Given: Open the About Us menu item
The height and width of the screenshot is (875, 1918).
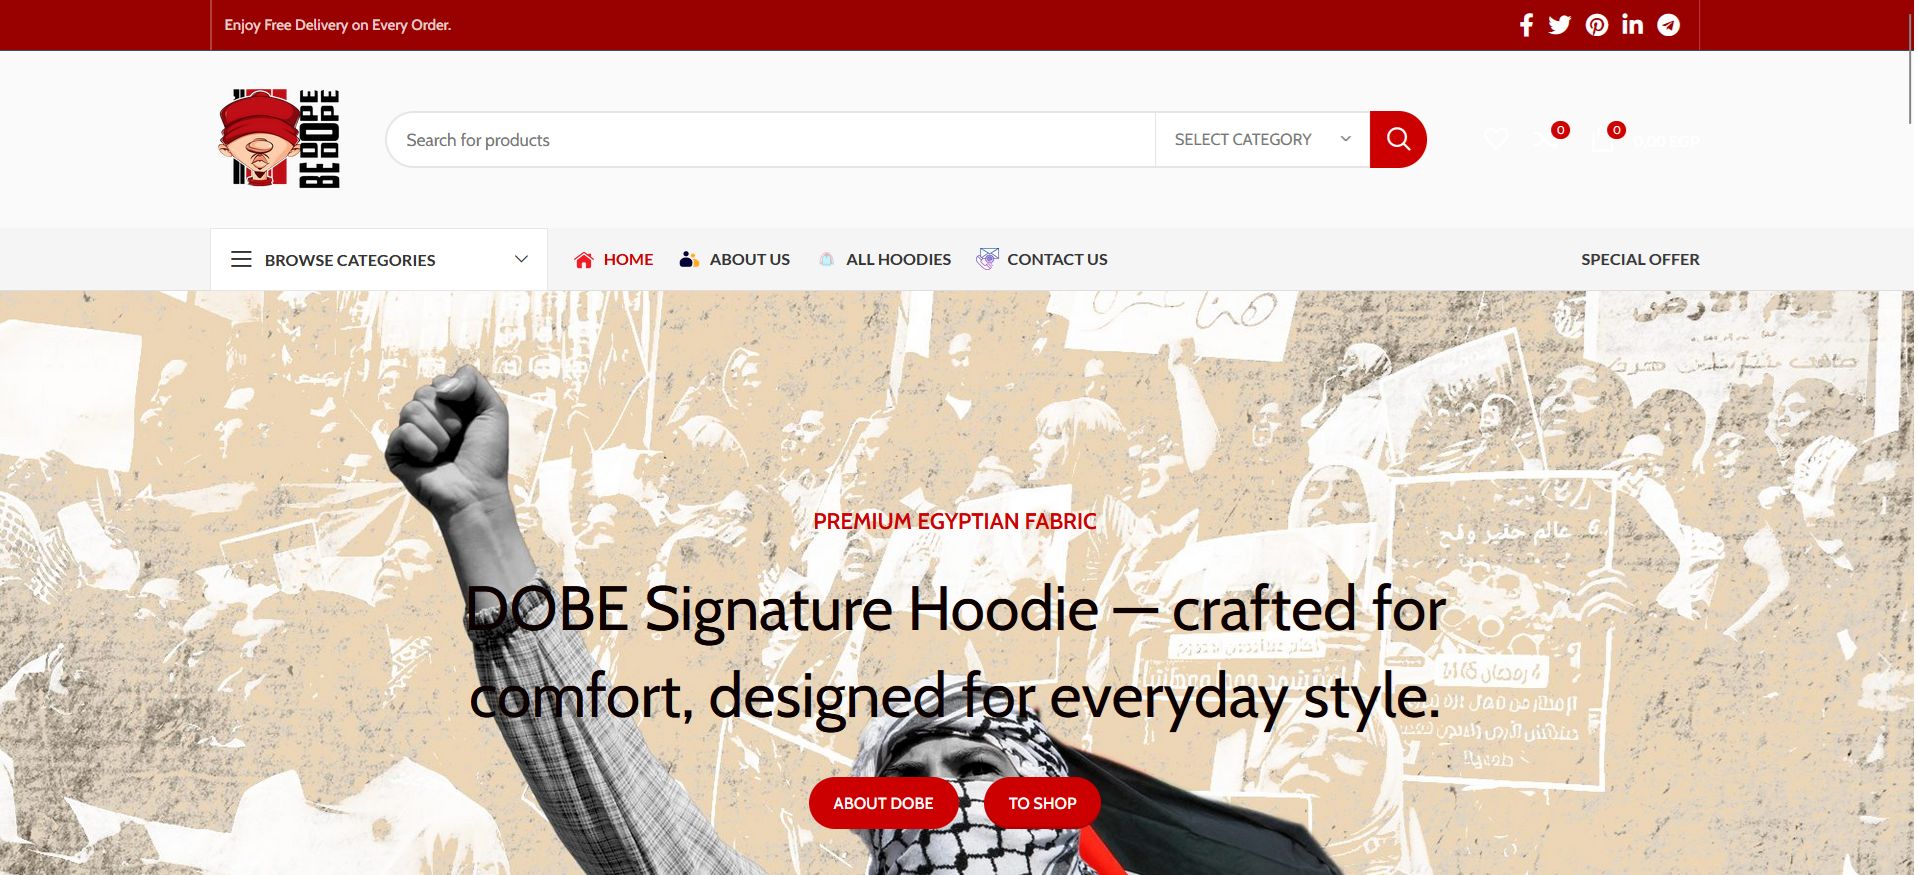Looking at the screenshot, I should pyautogui.click(x=735, y=259).
